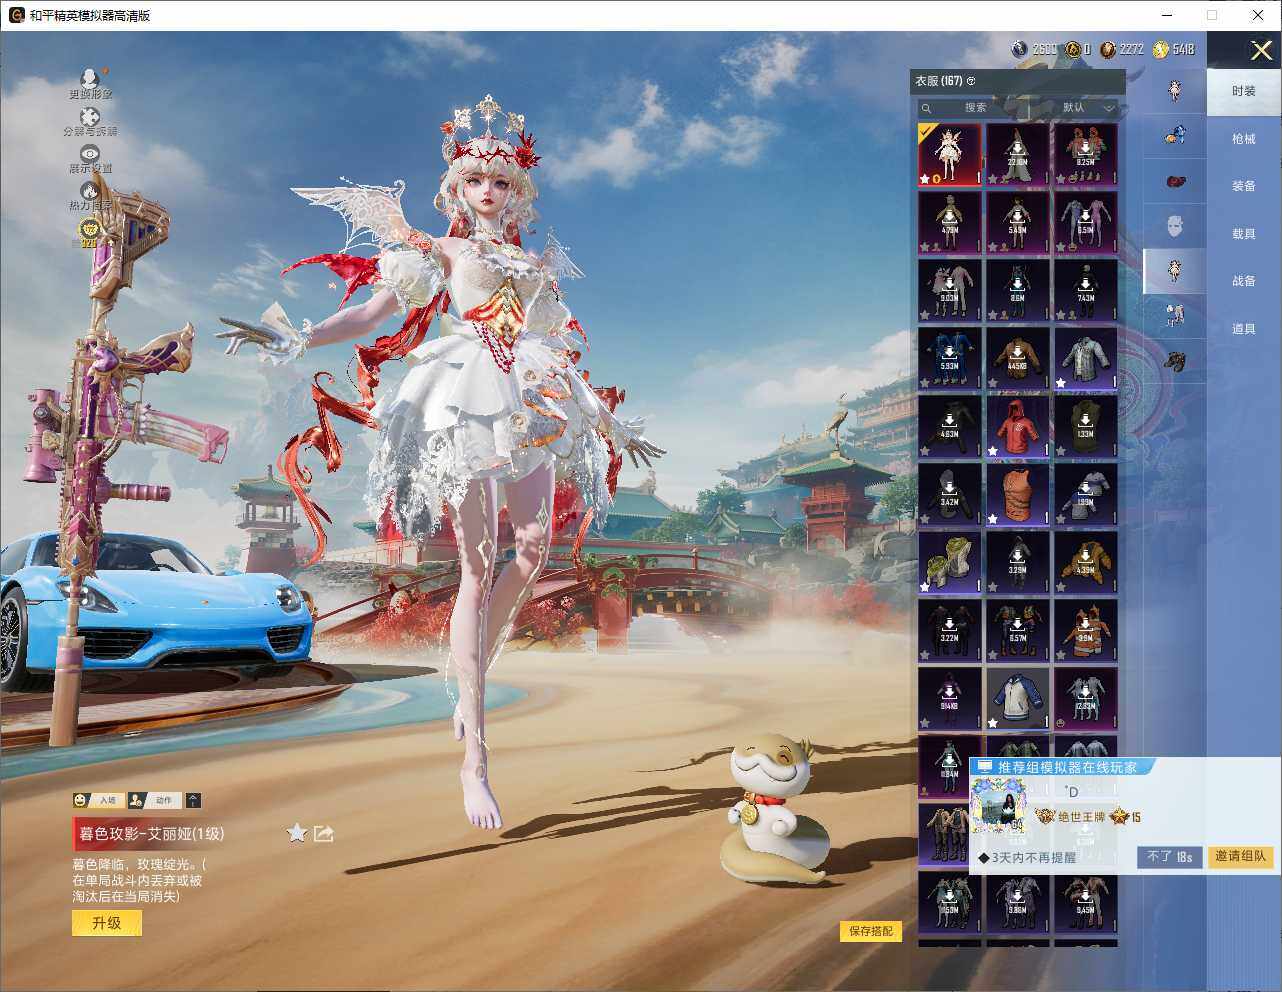
Task: Download the 9.03M outfit
Action: click(x=949, y=290)
